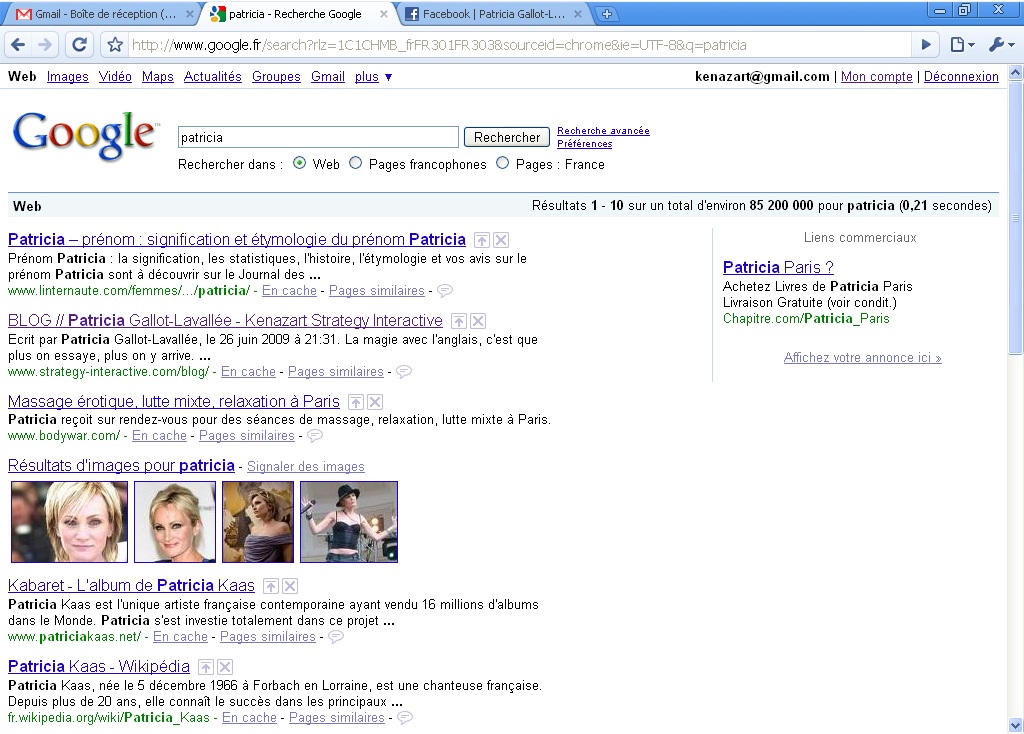Click the Google logo

click(x=85, y=135)
